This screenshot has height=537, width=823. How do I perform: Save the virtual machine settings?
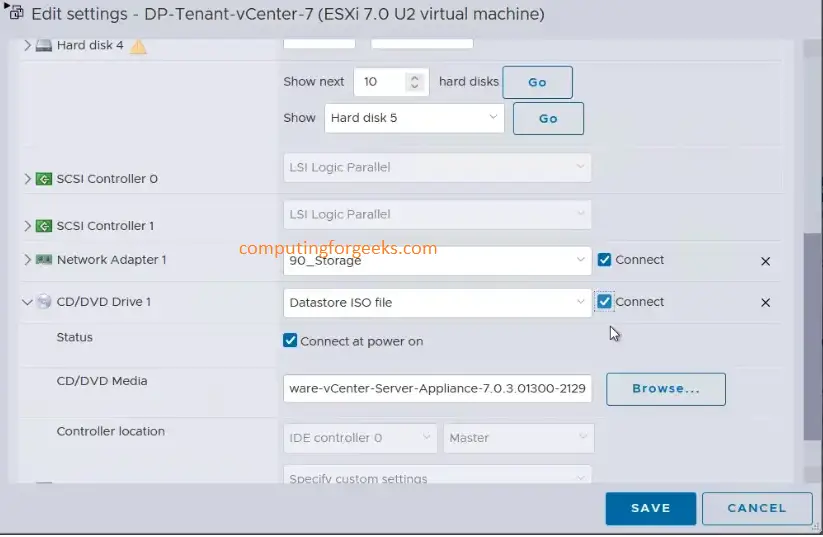pos(651,508)
